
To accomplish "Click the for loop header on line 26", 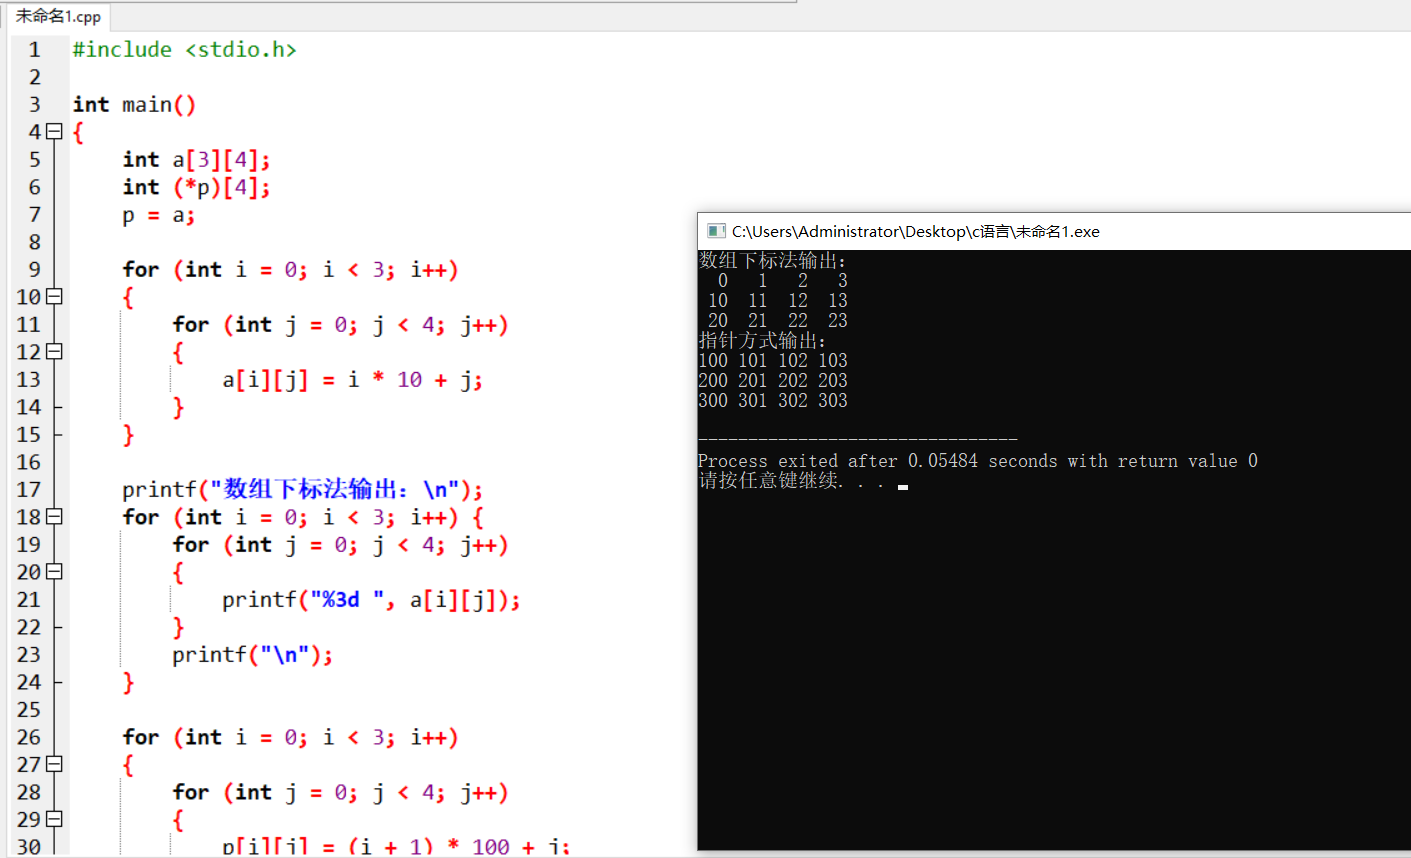I will coord(290,737).
